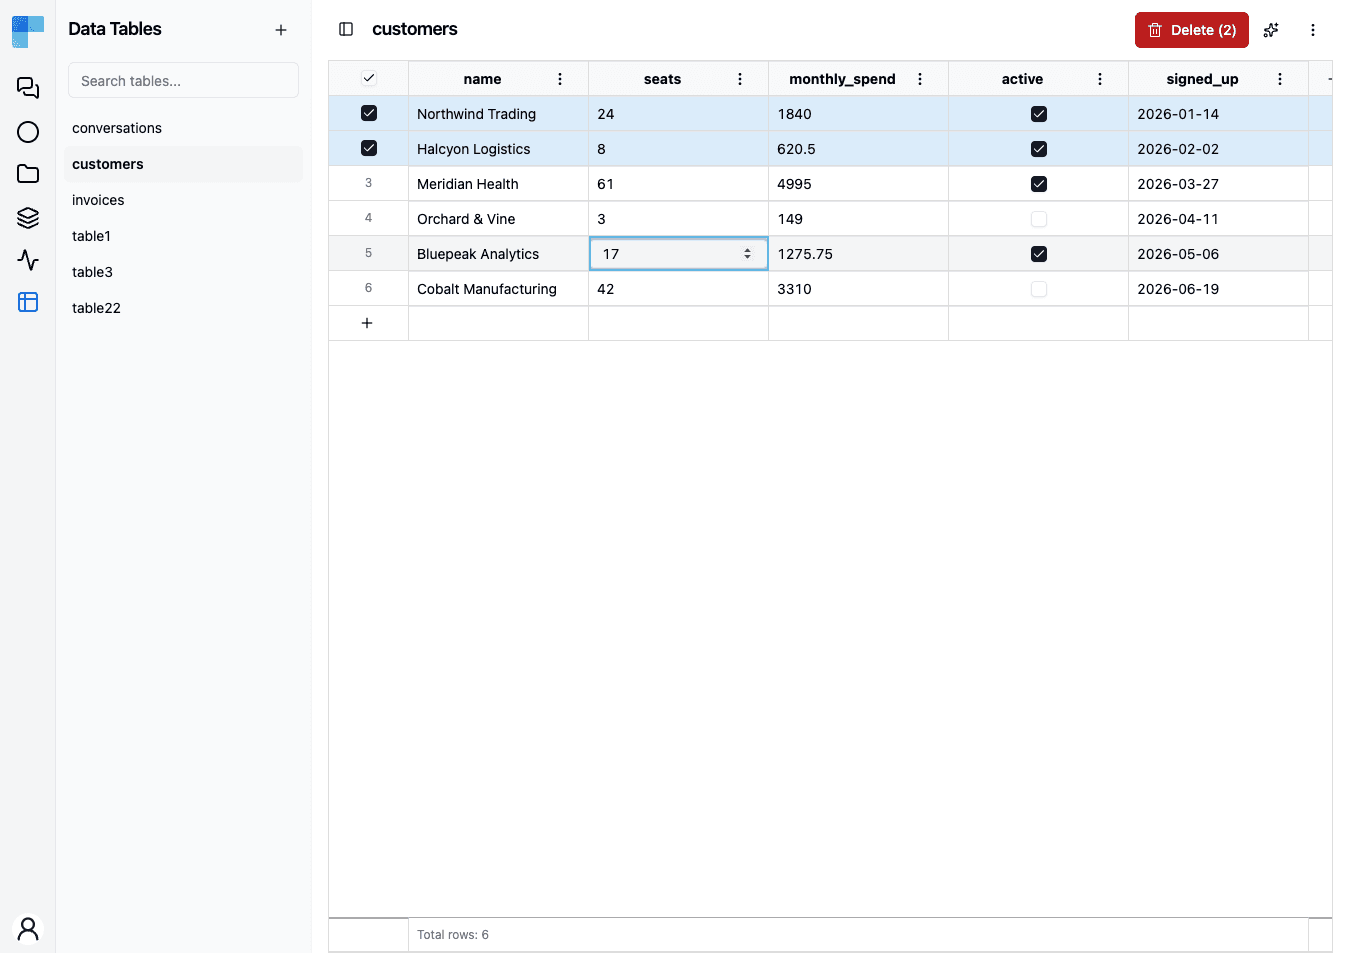Open the user profile icon
1349x953 pixels.
pyautogui.click(x=28, y=929)
